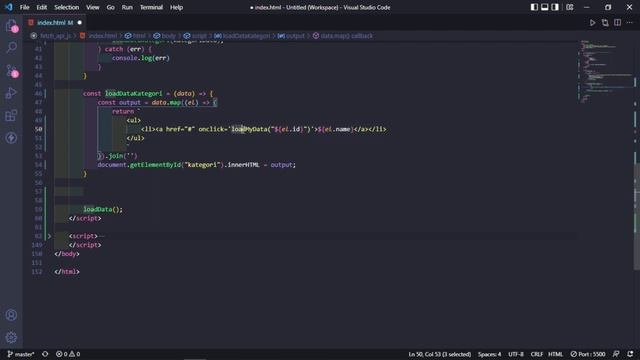Image resolution: width=640 pixels, height=360 pixels.
Task: Expand the folded script block at line 62
Action: [x=49, y=236]
